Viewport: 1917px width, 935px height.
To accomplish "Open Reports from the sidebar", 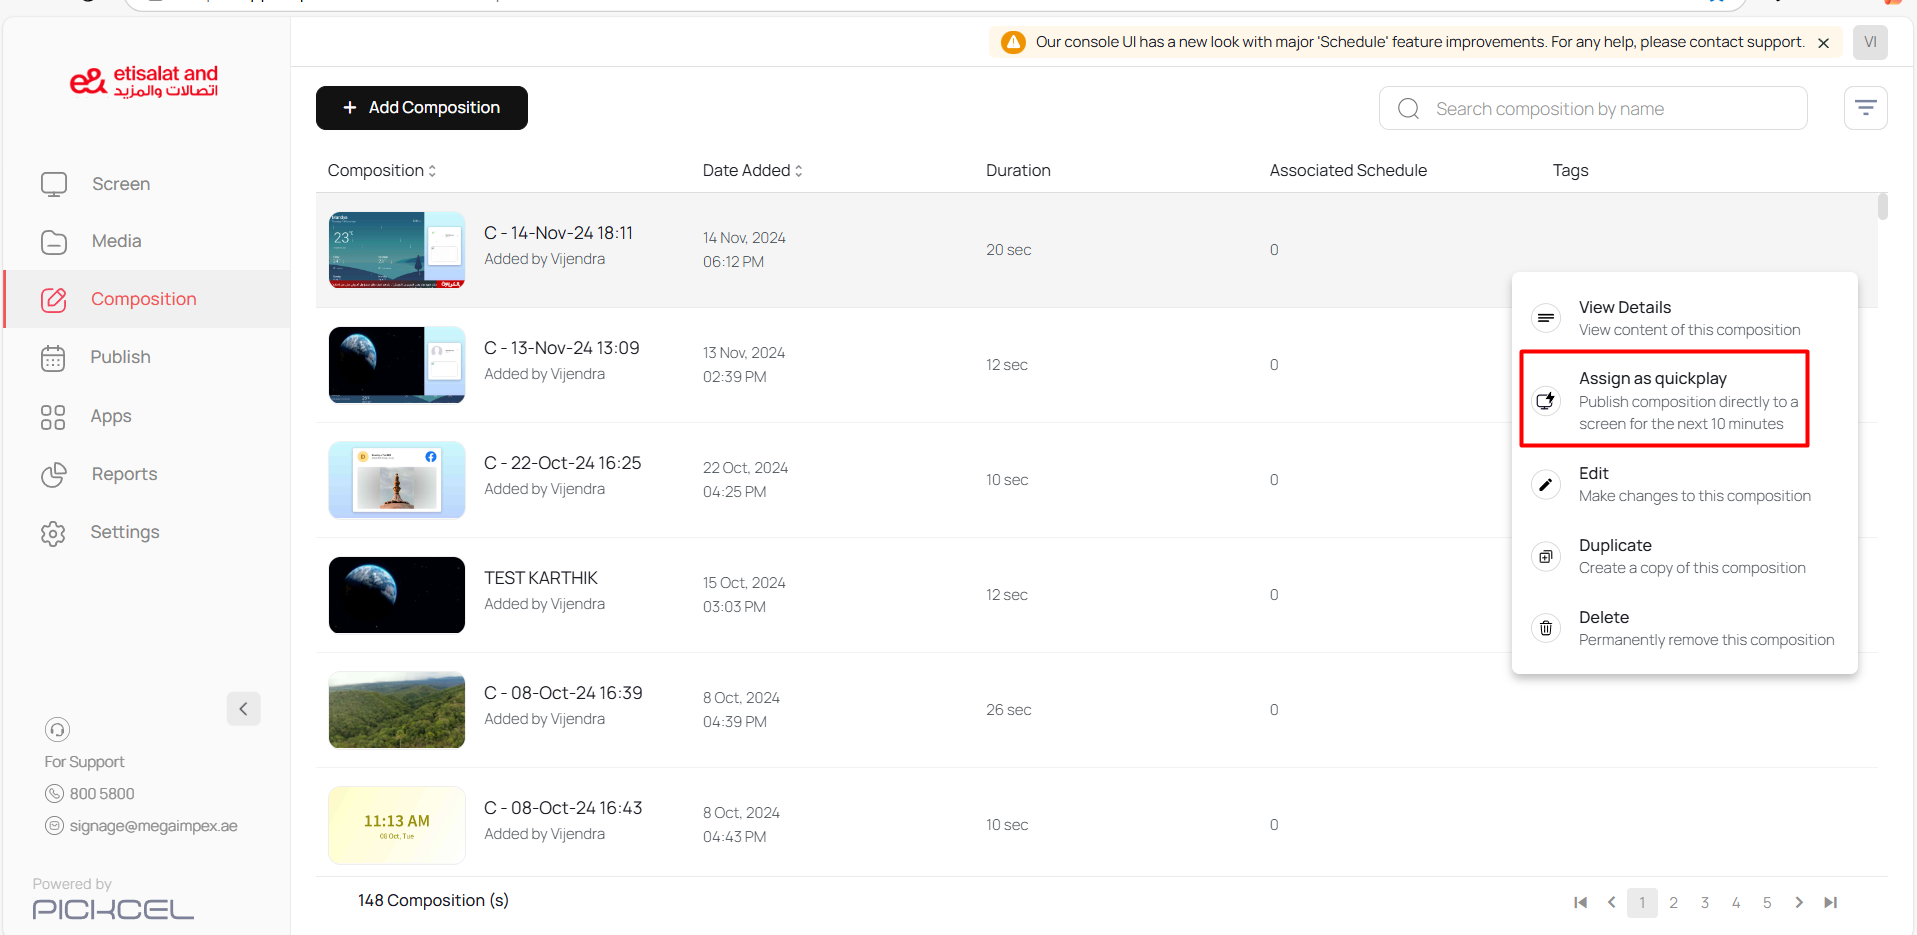I will point(124,474).
